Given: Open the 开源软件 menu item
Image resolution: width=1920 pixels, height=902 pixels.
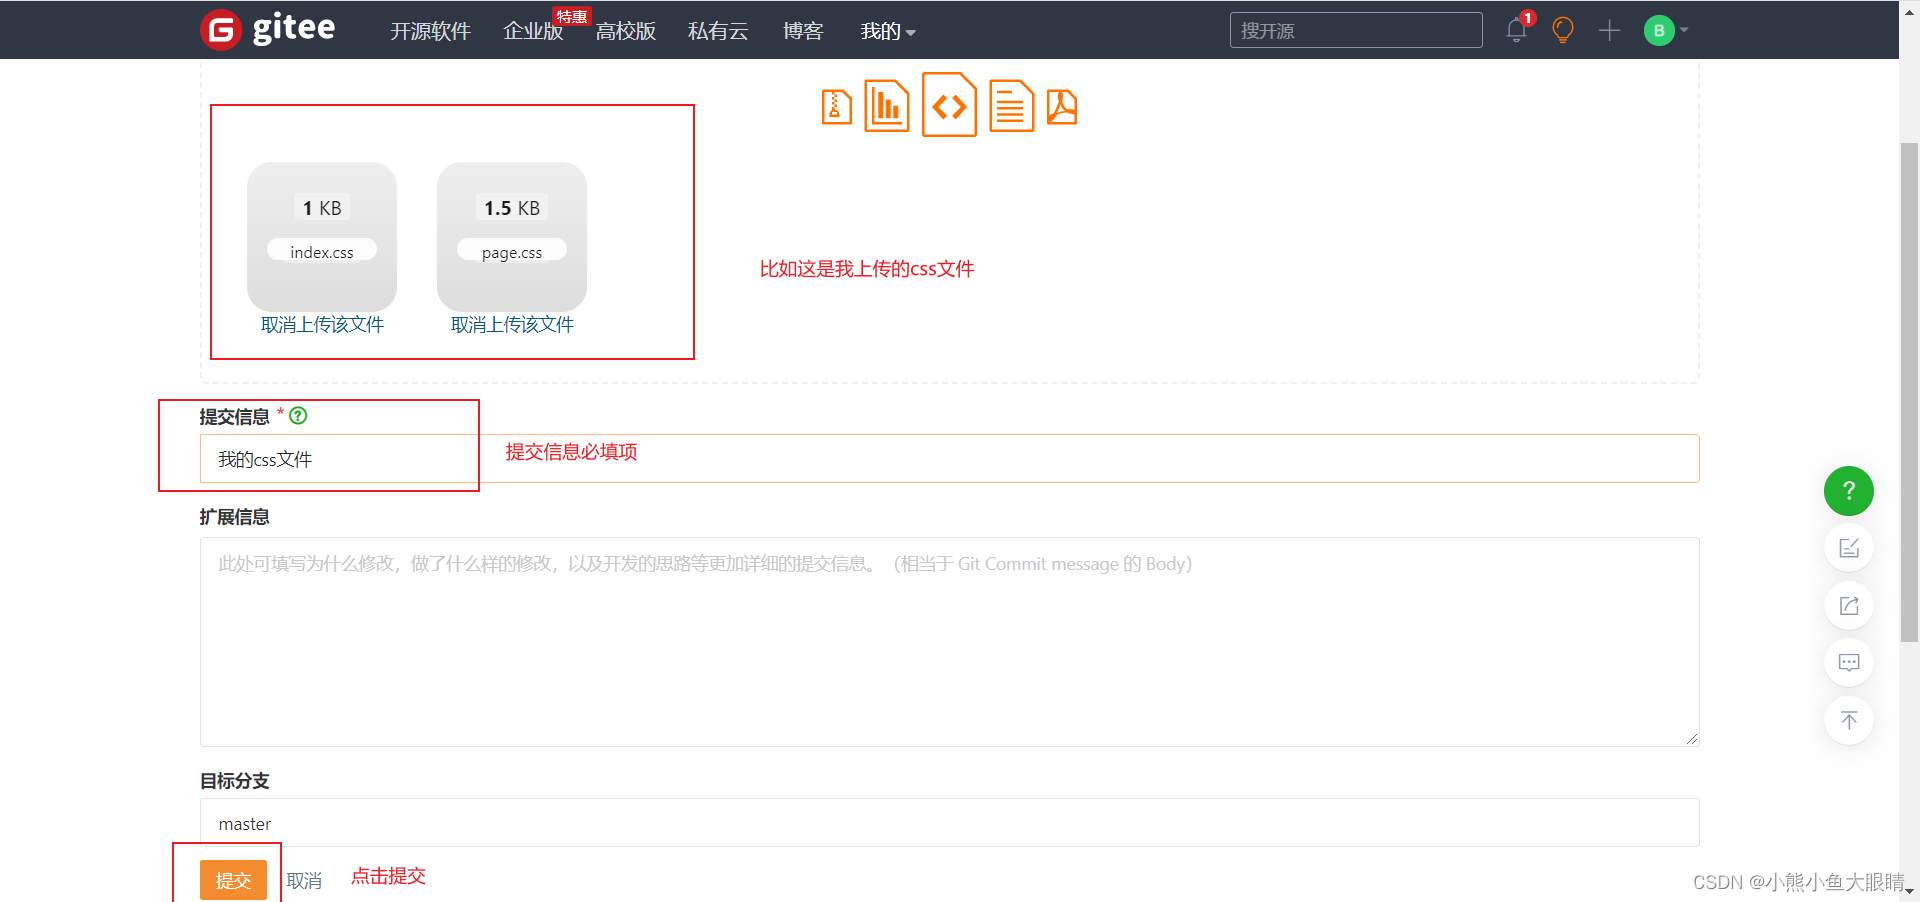Looking at the screenshot, I should [x=430, y=31].
